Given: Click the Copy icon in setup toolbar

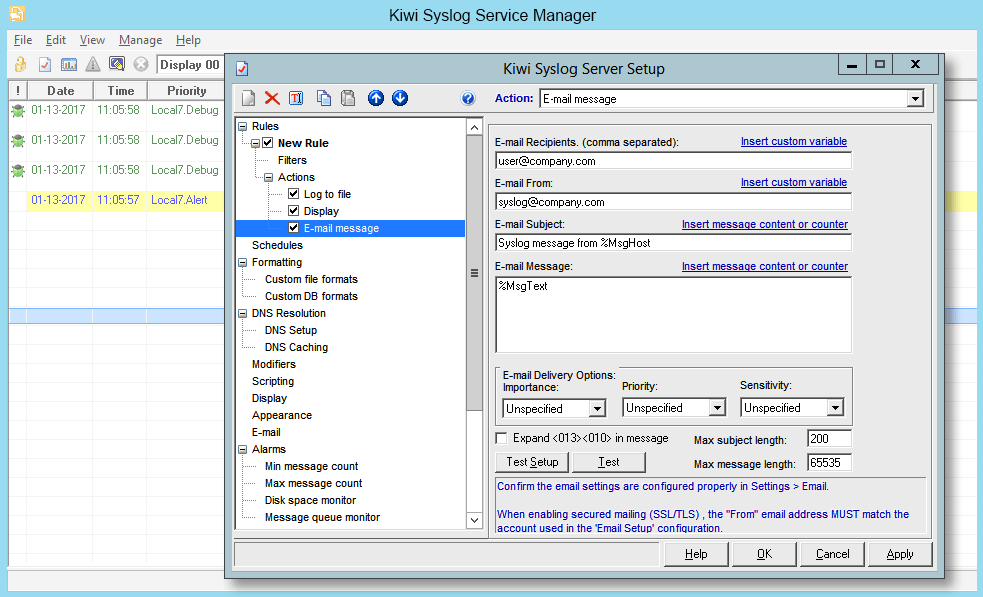Looking at the screenshot, I should pyautogui.click(x=324, y=98).
